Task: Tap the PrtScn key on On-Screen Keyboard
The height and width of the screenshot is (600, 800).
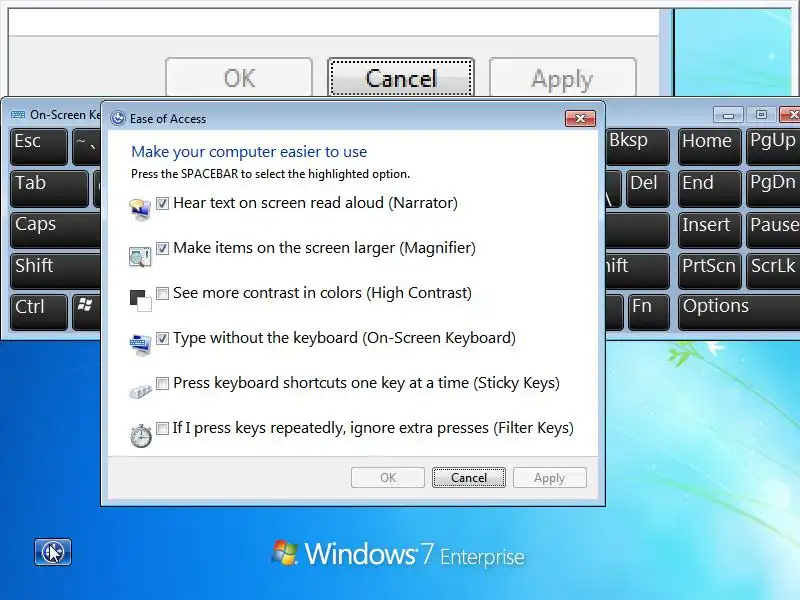Action: coord(709,271)
